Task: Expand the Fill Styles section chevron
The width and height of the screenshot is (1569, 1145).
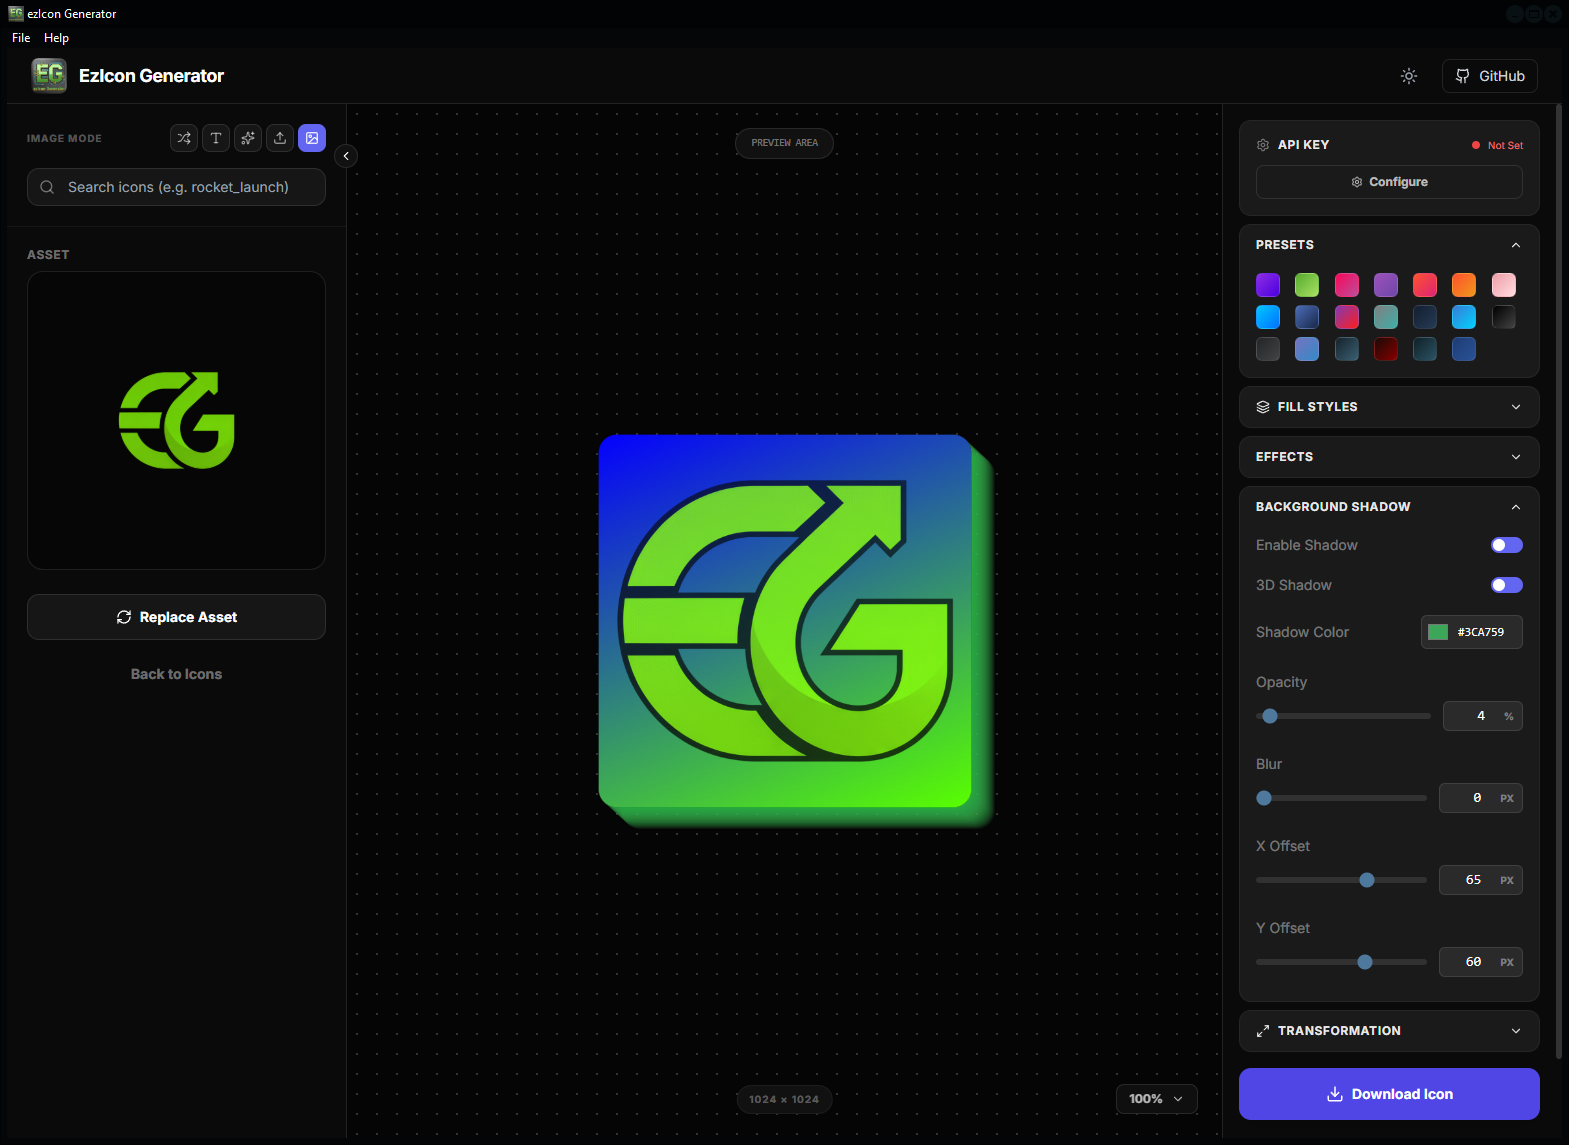Action: (1516, 407)
